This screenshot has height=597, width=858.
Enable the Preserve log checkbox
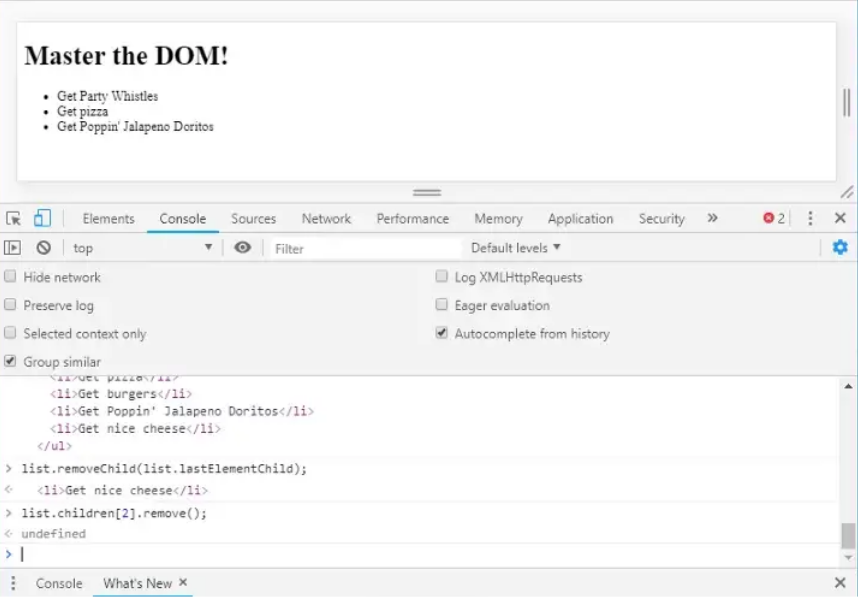click(11, 305)
